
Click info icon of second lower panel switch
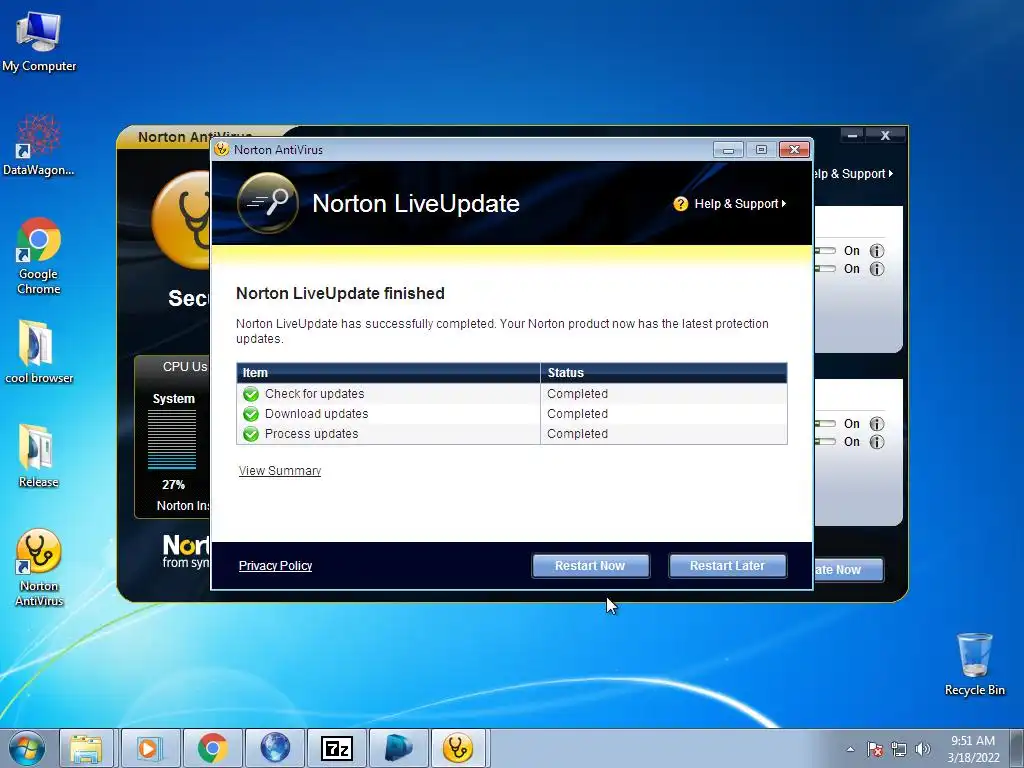click(877, 442)
